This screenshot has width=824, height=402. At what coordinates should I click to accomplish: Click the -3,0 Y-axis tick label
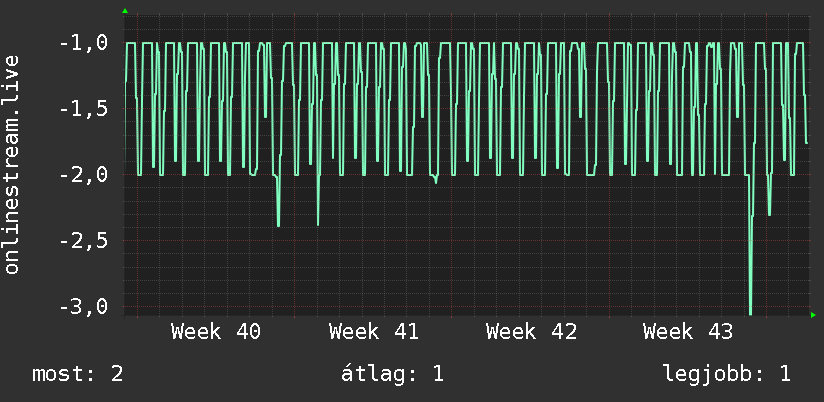pos(84,307)
